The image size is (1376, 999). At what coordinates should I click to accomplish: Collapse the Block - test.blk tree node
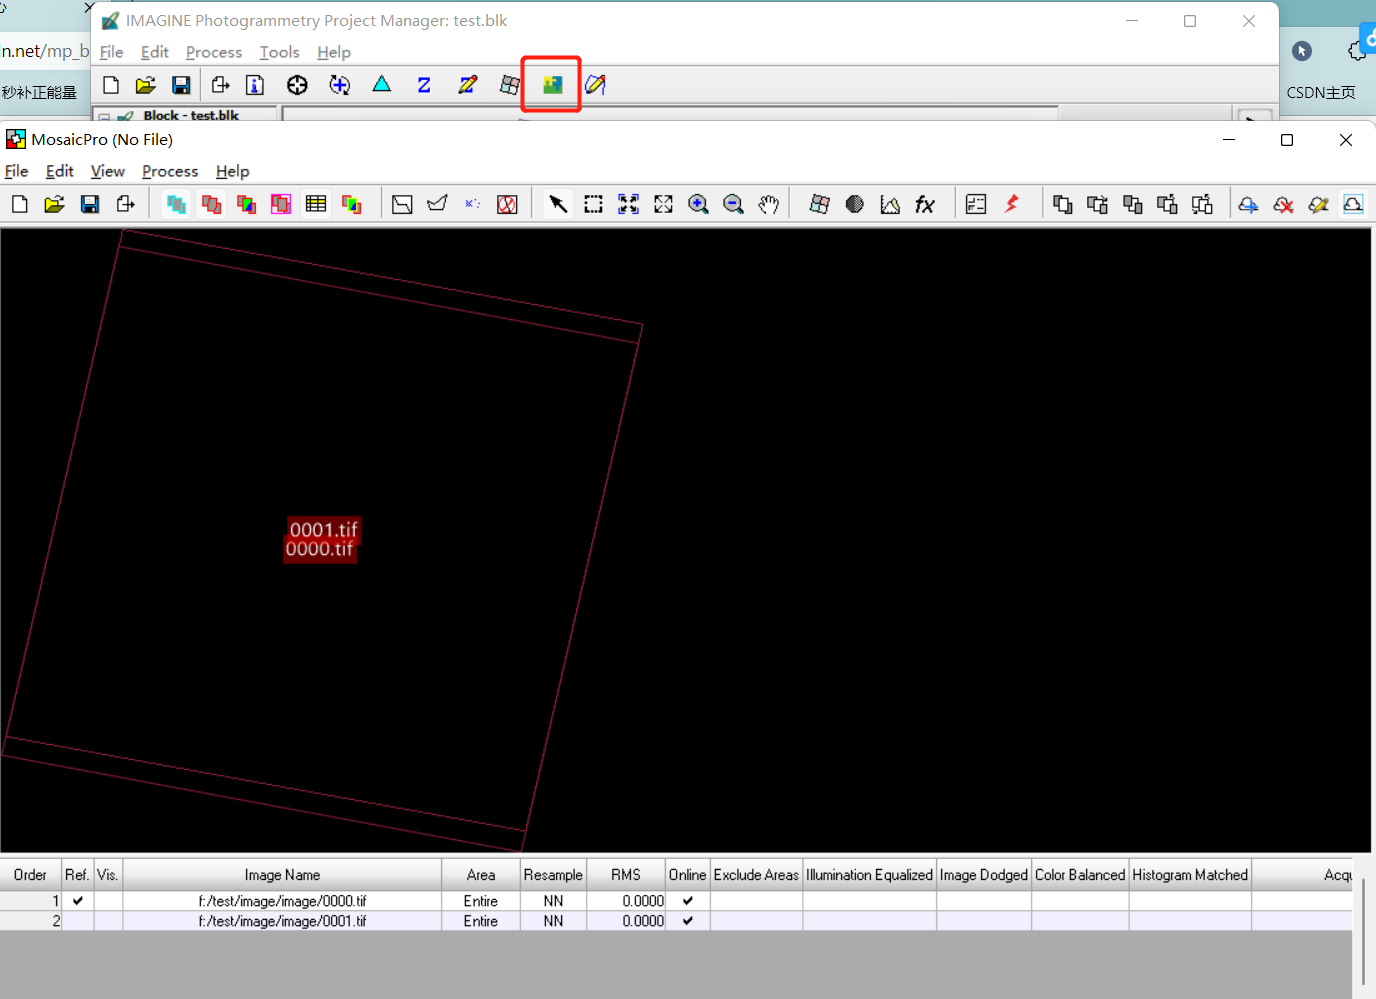pyautogui.click(x=104, y=117)
